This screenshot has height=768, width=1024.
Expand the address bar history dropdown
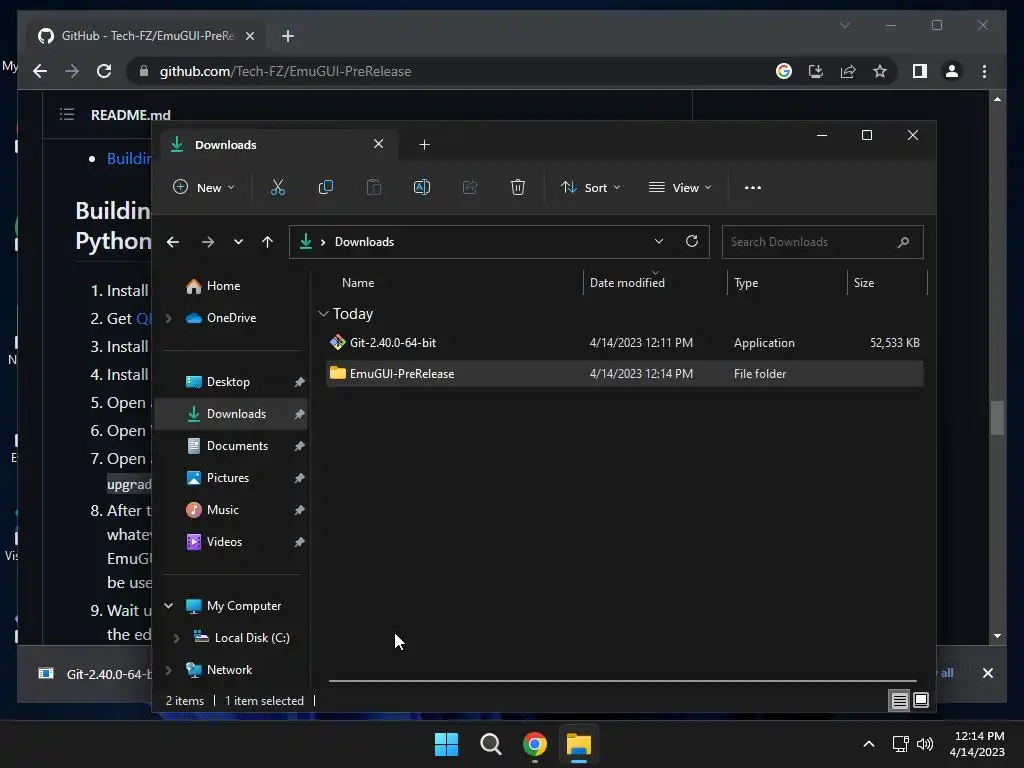658,242
